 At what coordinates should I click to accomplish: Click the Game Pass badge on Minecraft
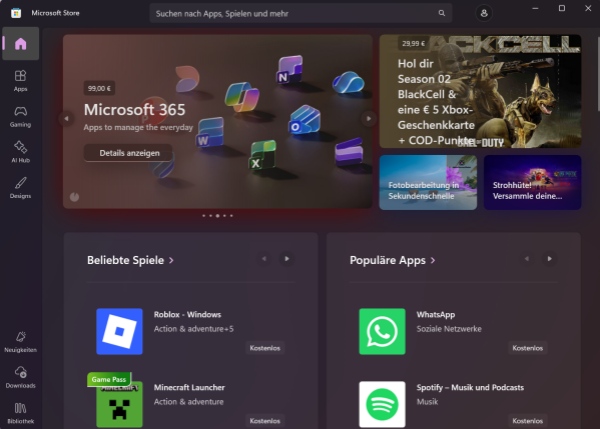pos(109,379)
